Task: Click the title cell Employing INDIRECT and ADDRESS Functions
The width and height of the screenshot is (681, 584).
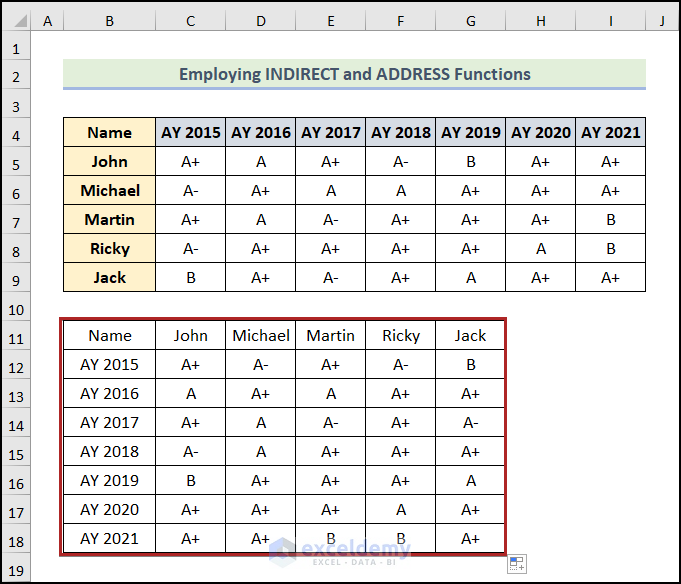Action: pos(354,74)
